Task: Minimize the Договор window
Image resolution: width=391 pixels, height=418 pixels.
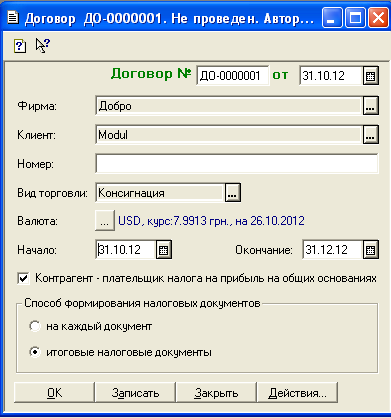Action: coord(332,17)
